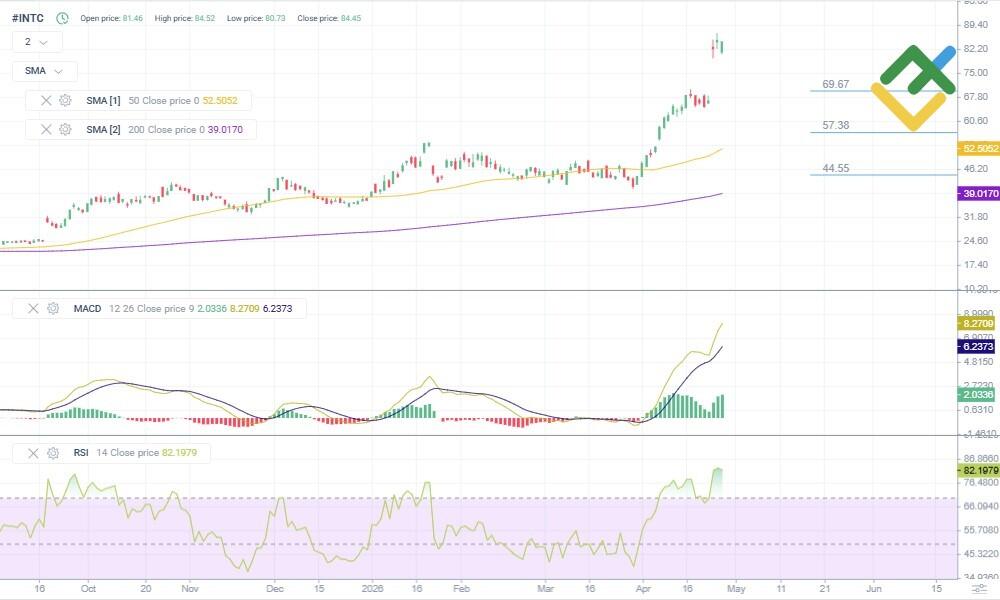Remove the SMA [1] indicator

(46, 100)
